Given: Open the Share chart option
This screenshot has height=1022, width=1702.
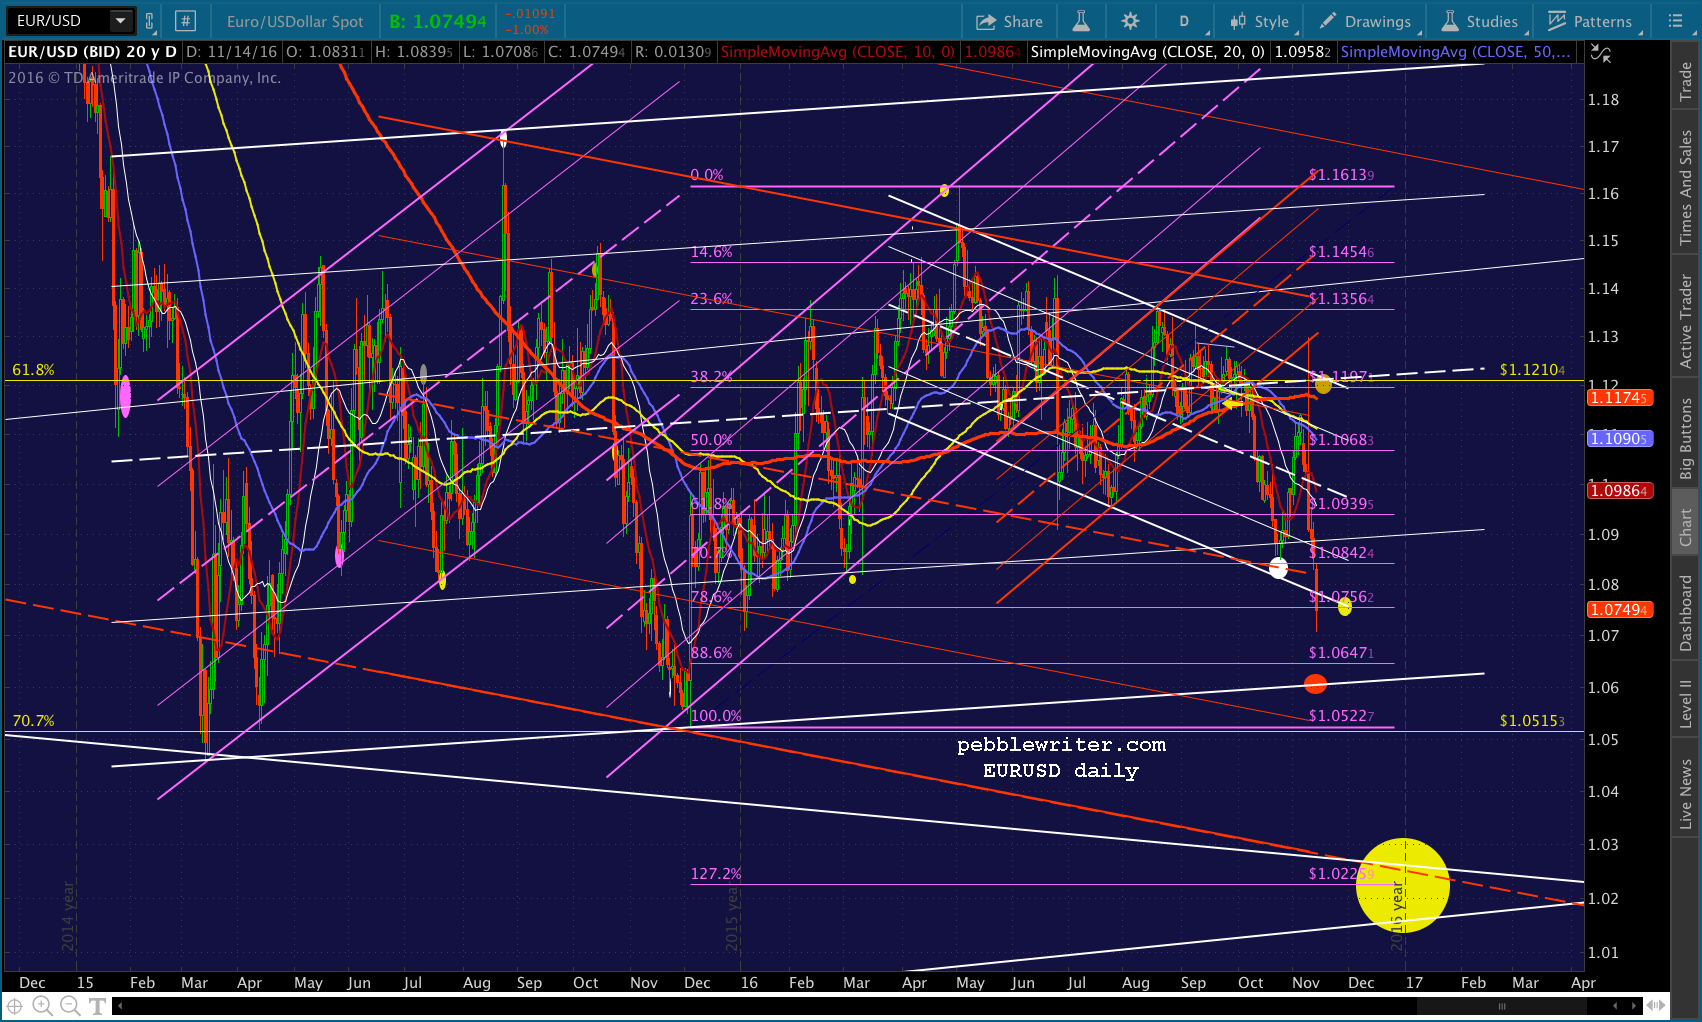Looking at the screenshot, I should [1009, 20].
